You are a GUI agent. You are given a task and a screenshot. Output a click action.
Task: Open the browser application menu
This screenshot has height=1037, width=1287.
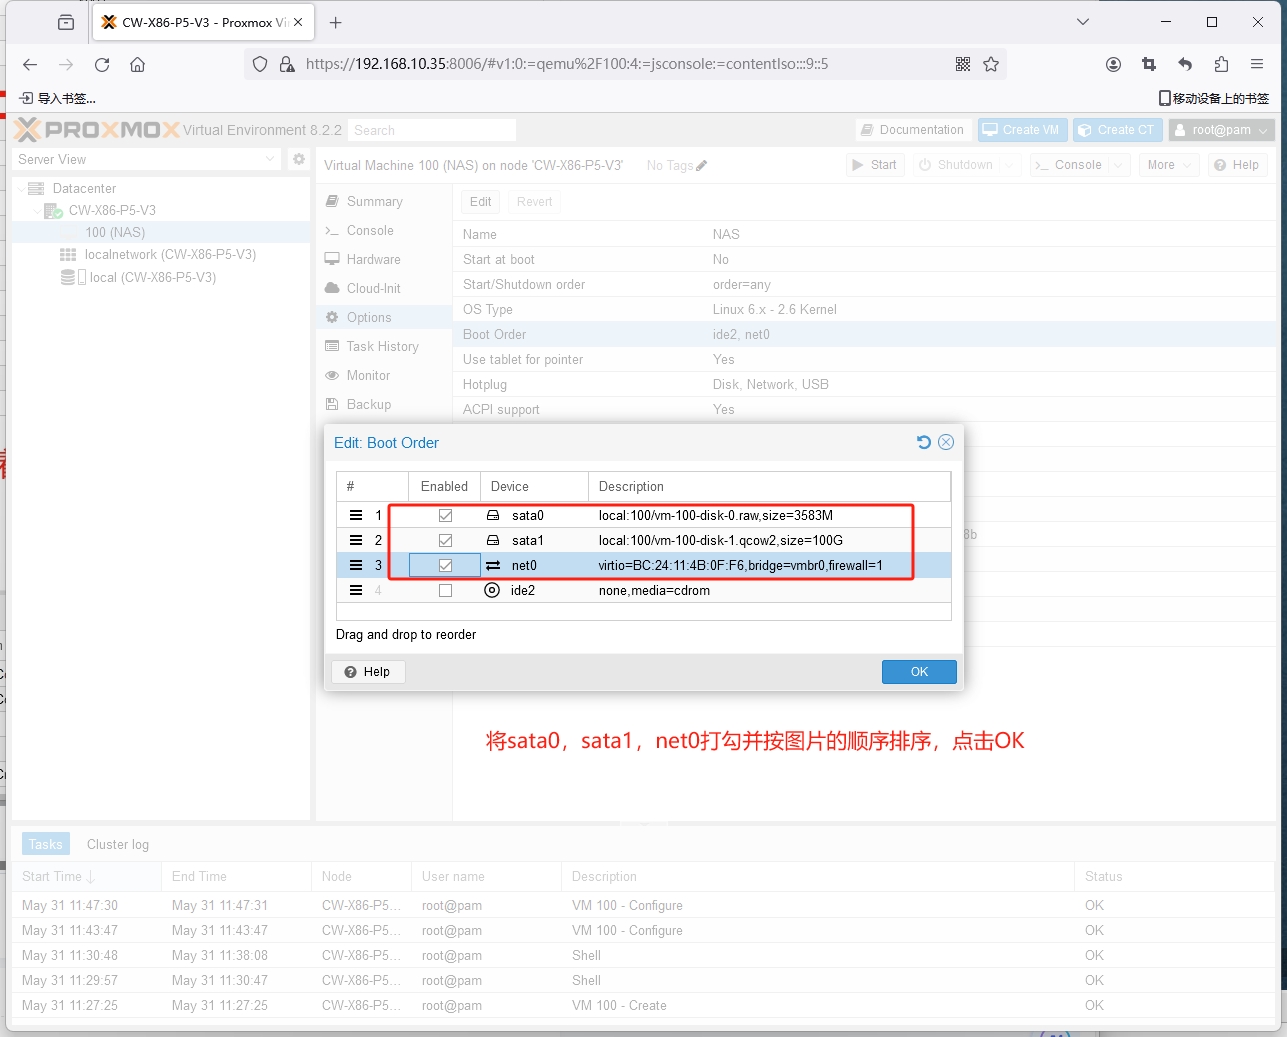(1257, 64)
